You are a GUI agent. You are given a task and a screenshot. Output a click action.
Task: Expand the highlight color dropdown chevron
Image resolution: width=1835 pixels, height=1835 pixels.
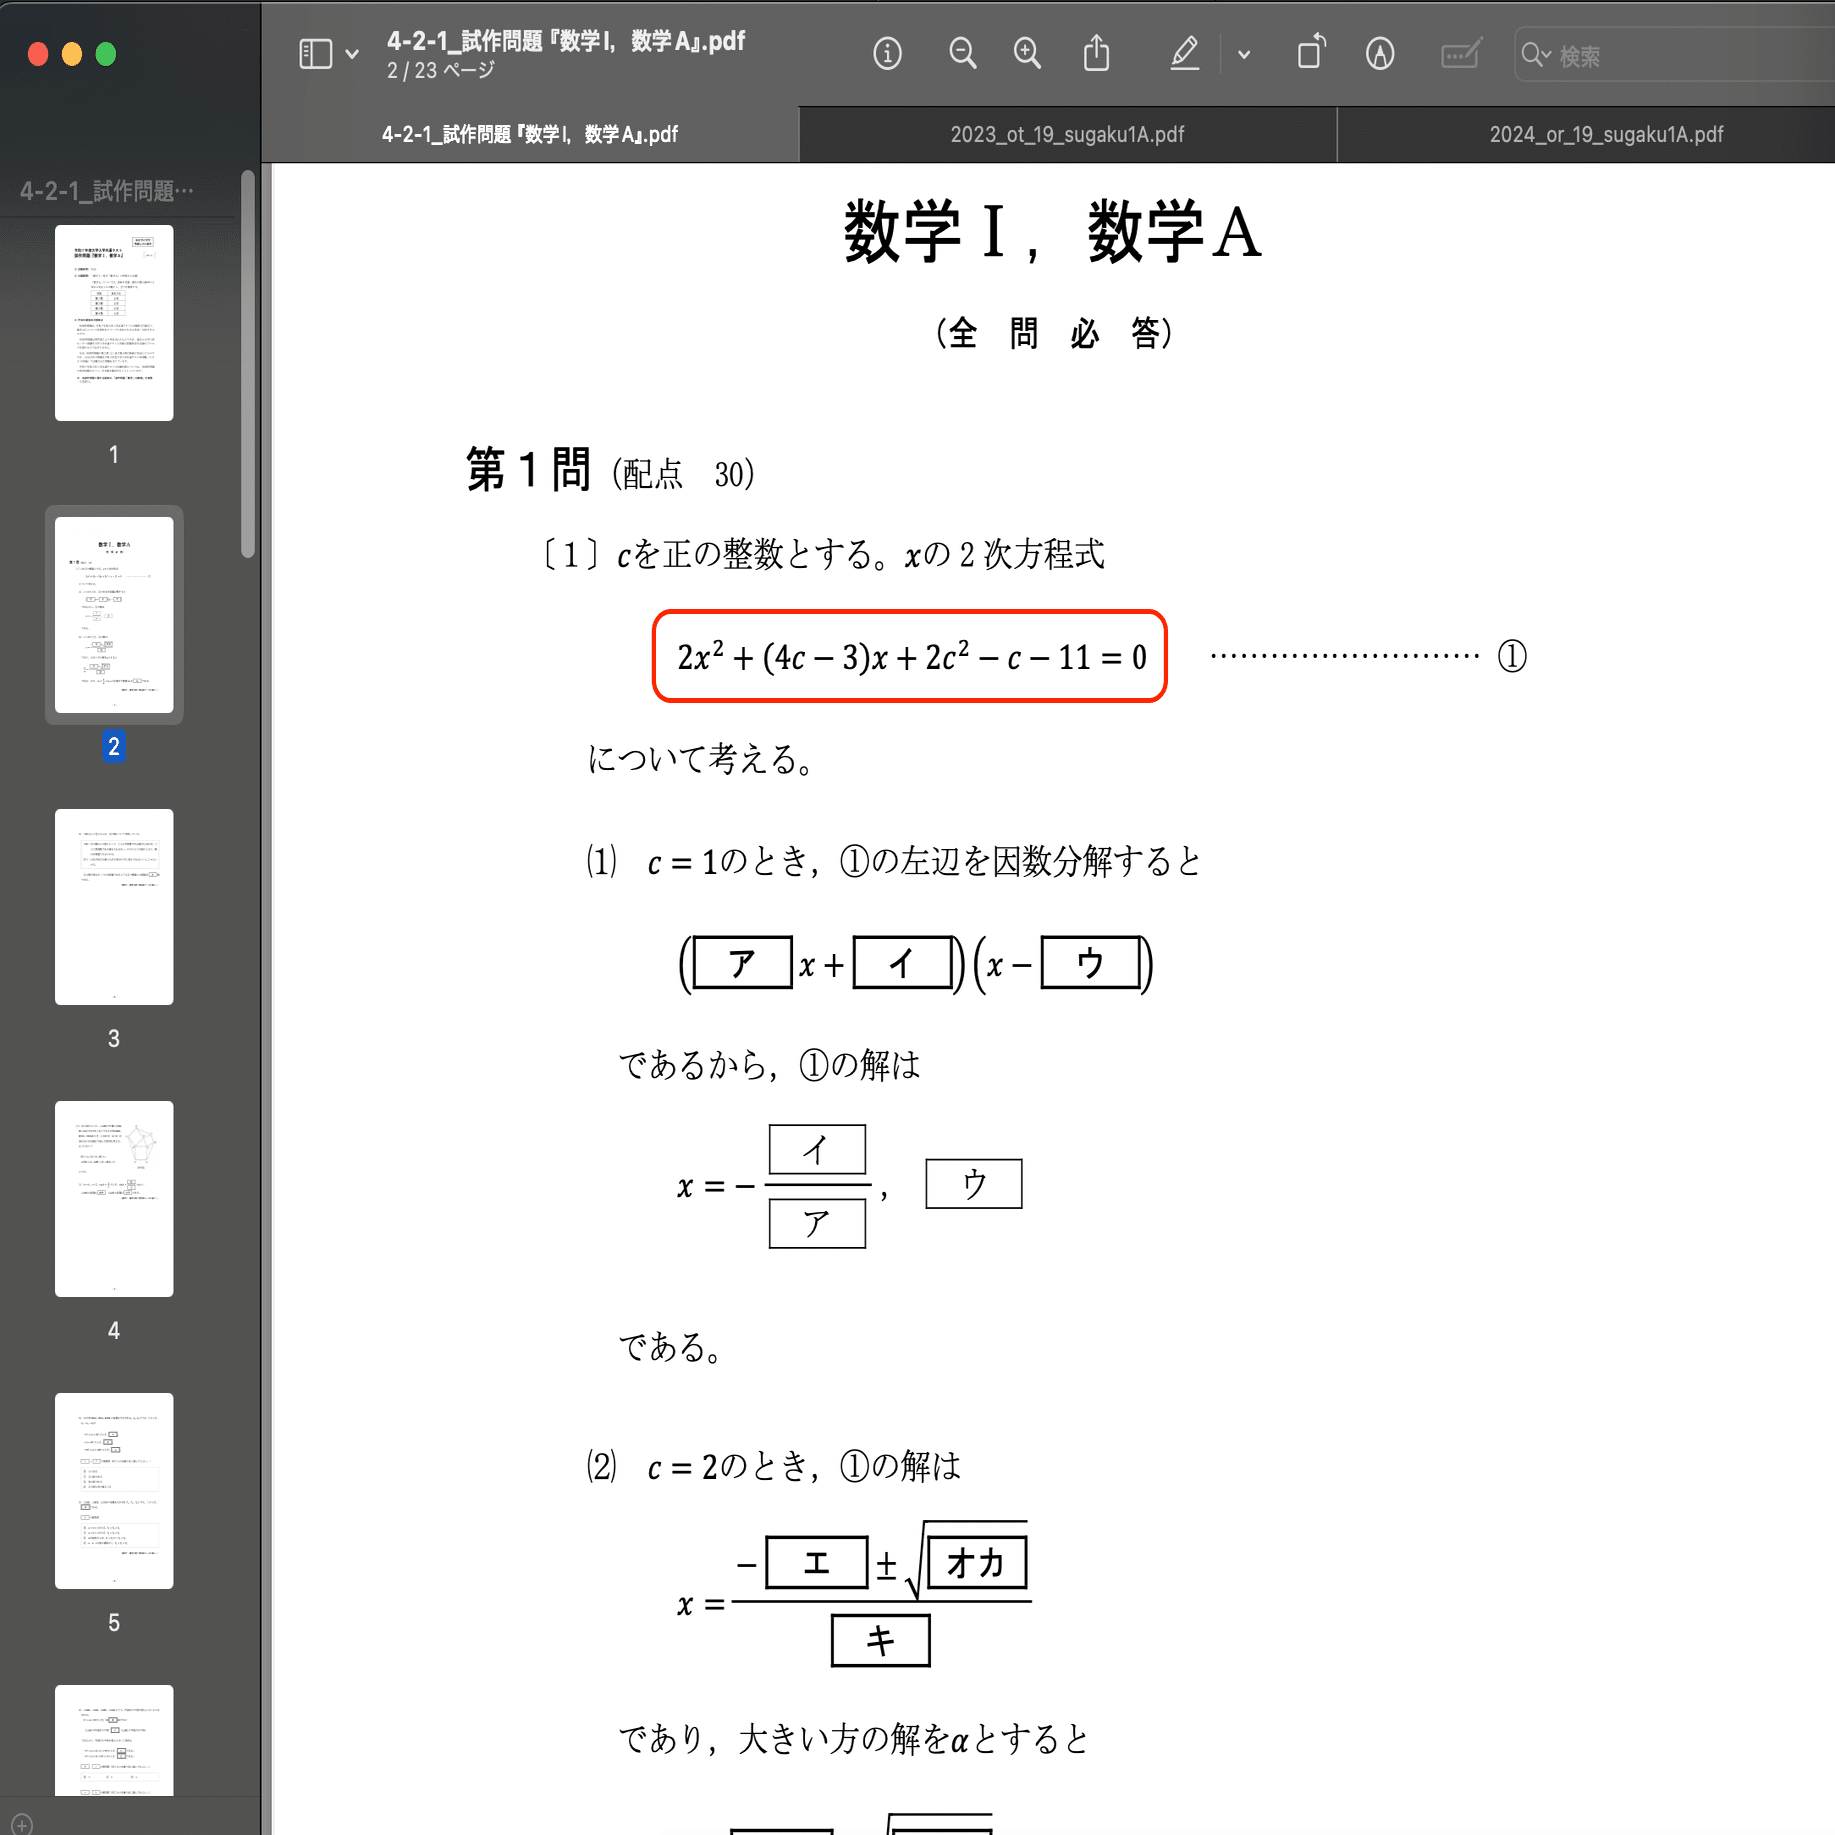click(x=1243, y=54)
